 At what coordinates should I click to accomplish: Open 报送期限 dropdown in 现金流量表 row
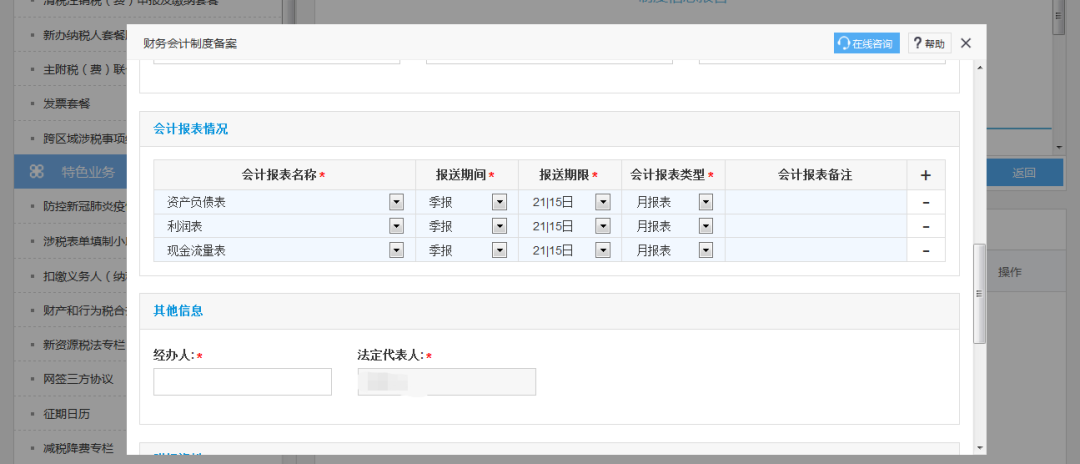click(x=603, y=251)
